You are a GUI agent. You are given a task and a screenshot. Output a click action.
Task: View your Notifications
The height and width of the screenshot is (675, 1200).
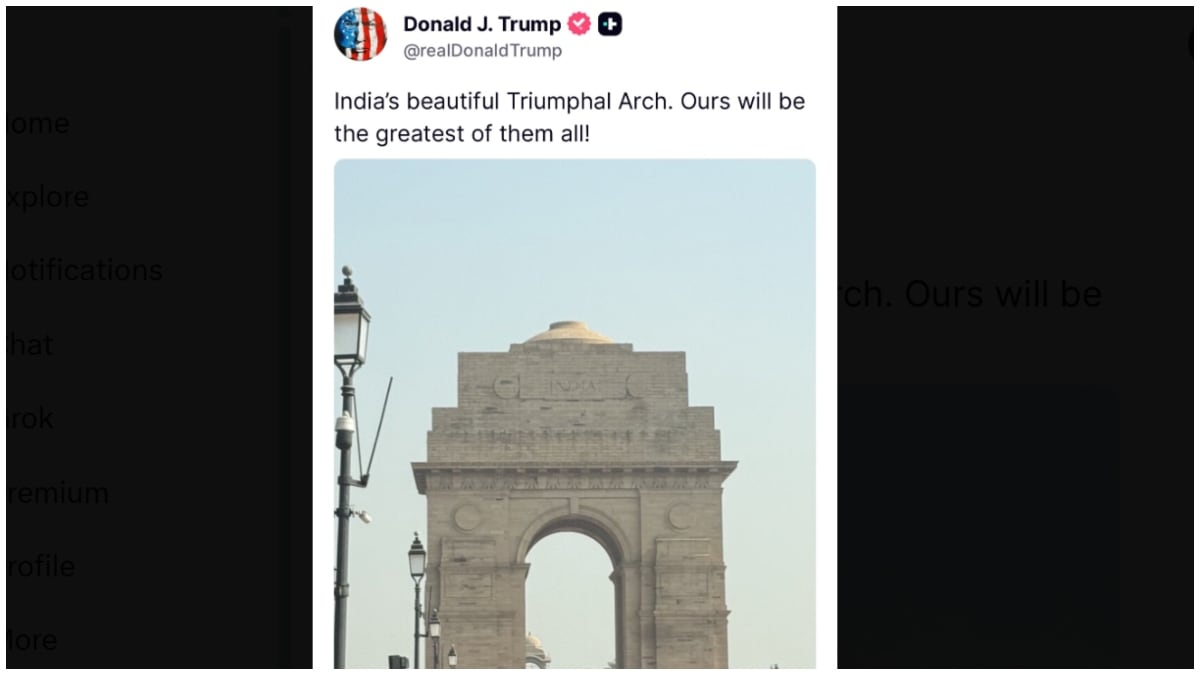(x=80, y=270)
